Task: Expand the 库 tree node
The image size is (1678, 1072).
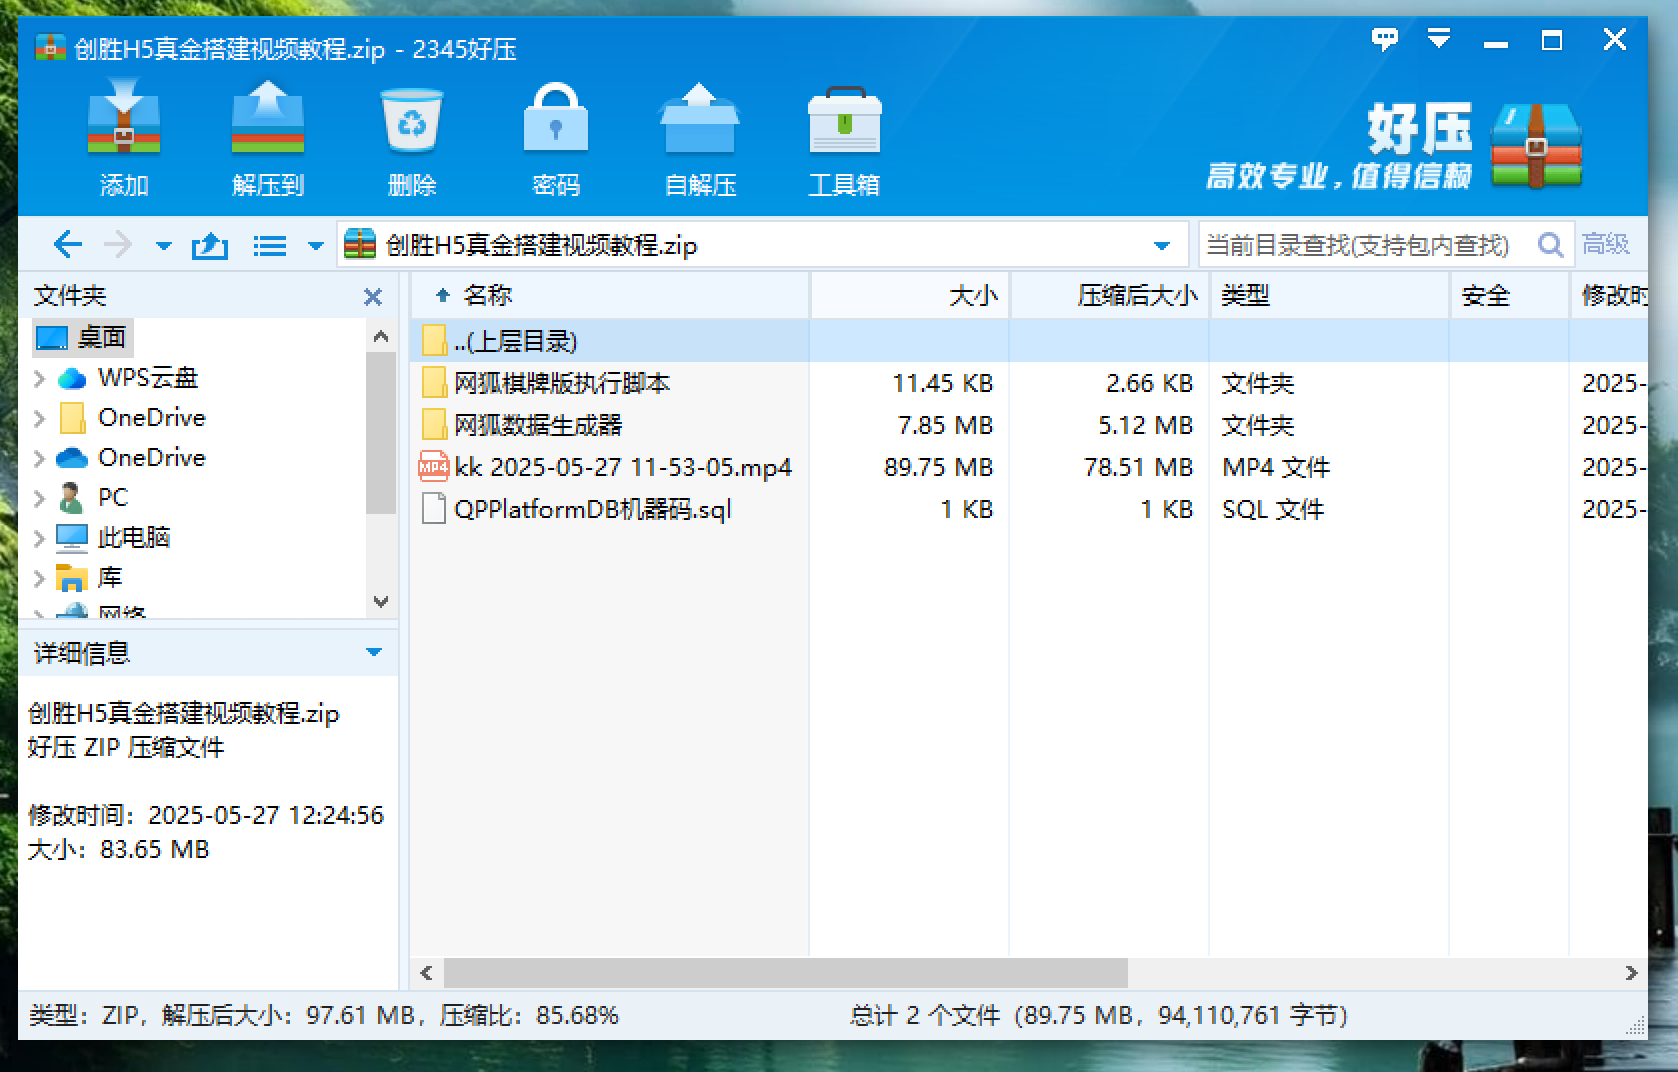Action: [x=40, y=578]
